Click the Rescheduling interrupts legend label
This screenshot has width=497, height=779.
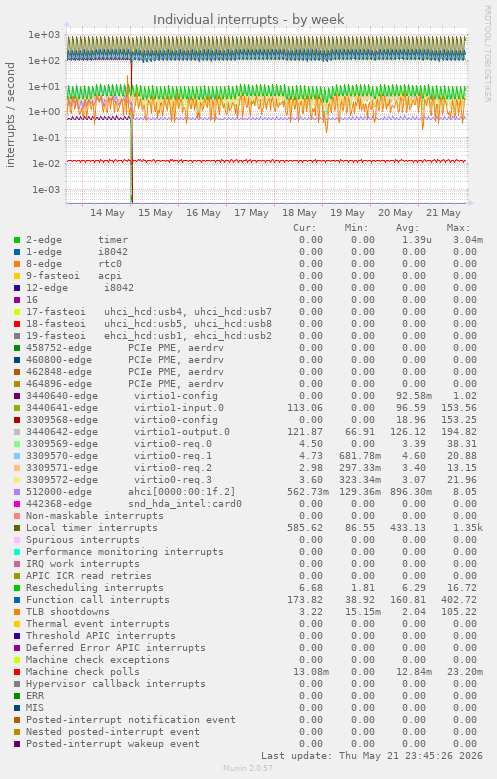pos(94,588)
